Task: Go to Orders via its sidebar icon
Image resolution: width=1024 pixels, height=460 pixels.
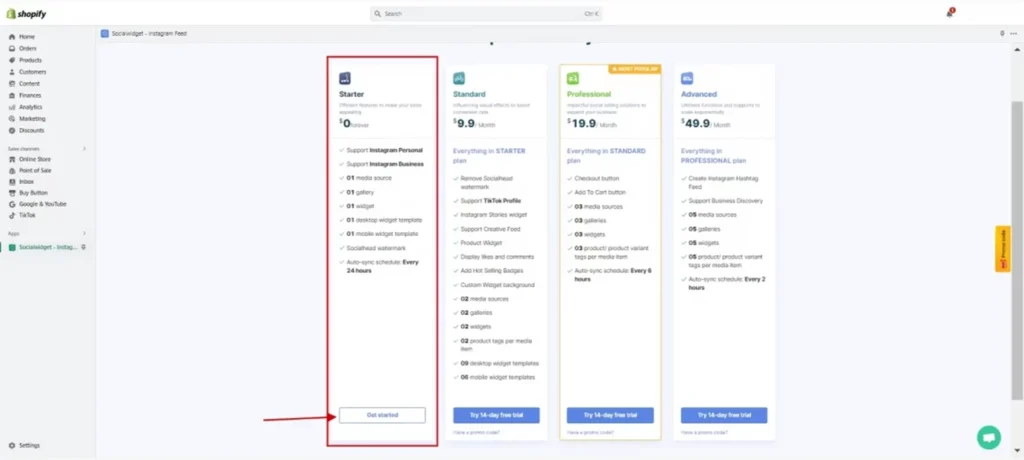Action: tap(12, 48)
